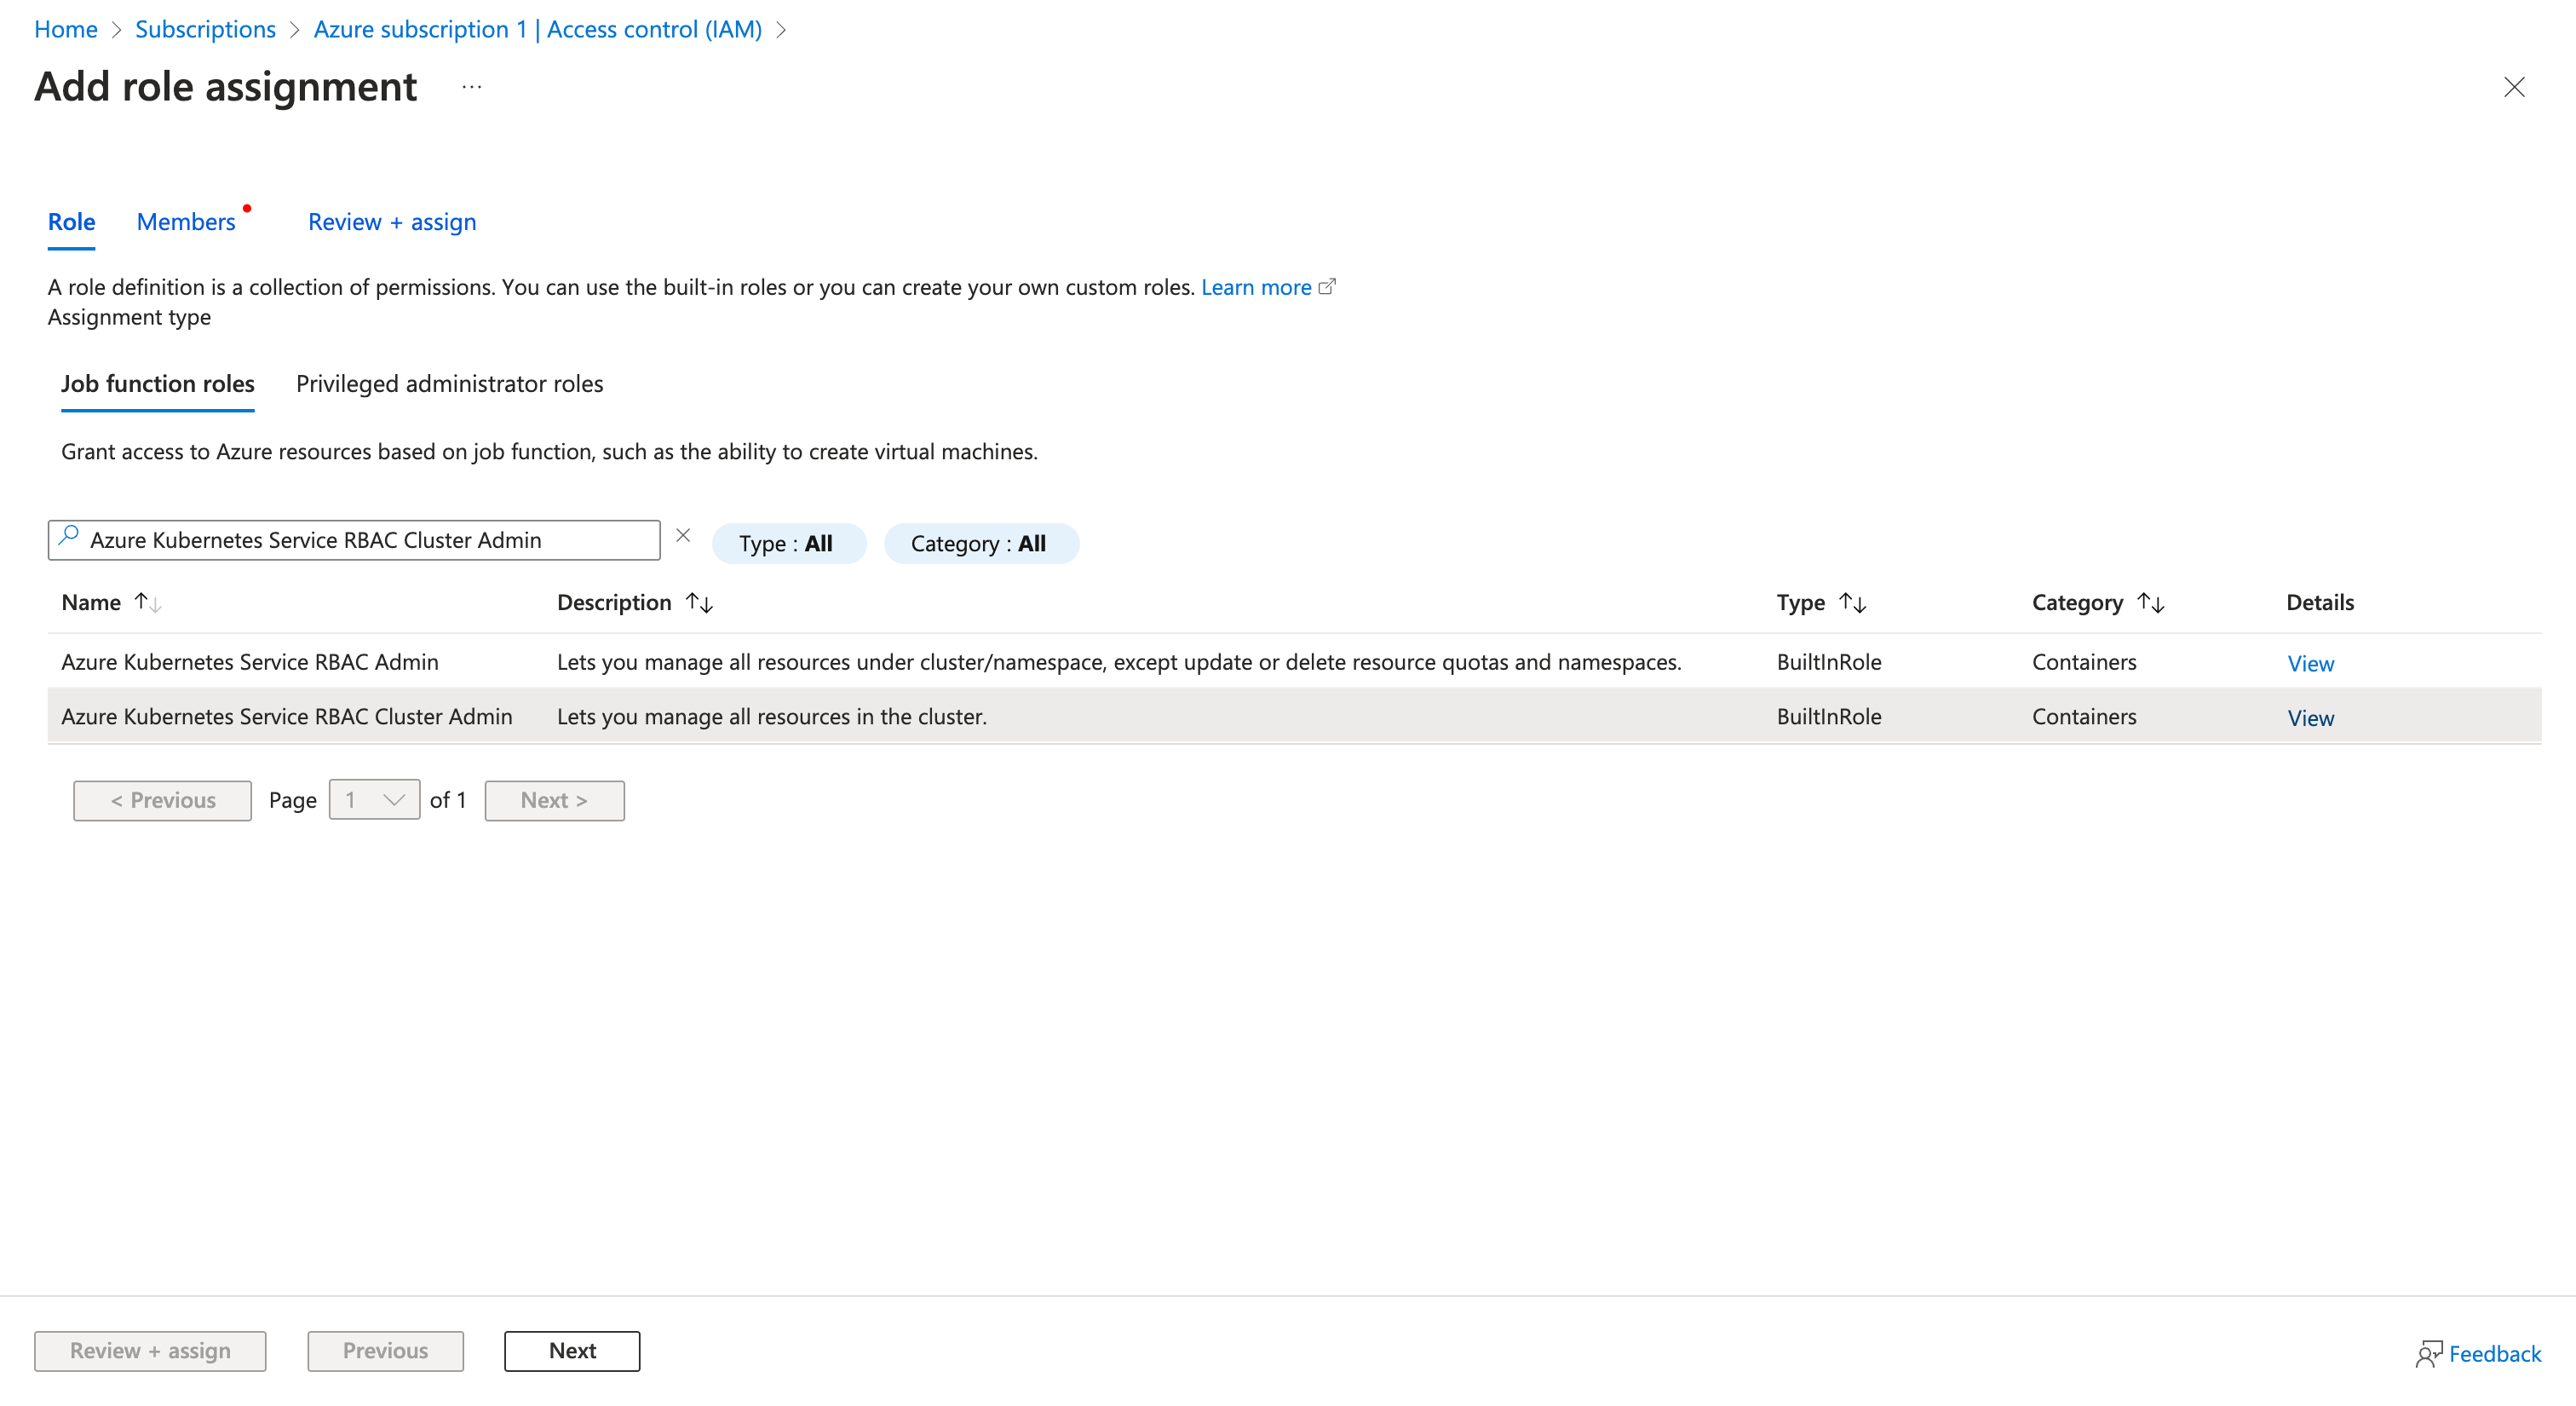This screenshot has width=2576, height=1406.
Task: Sort the Type column using its arrow icon
Action: (1854, 602)
